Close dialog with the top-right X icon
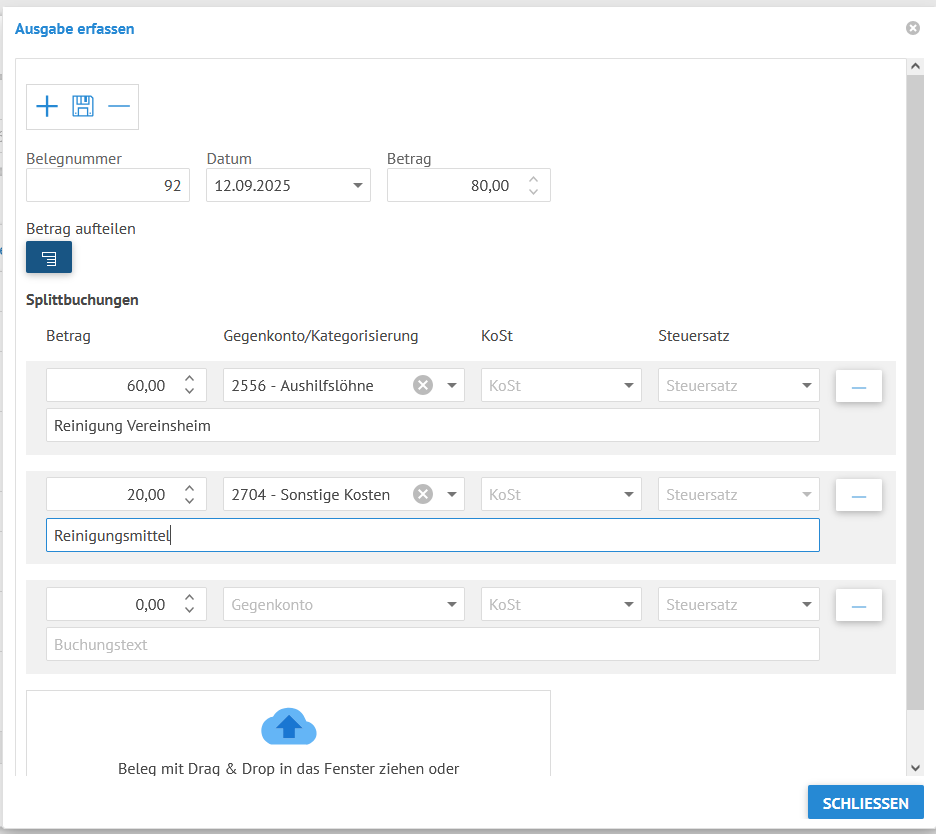Screen dimensions: 936x834 click(x=912, y=29)
